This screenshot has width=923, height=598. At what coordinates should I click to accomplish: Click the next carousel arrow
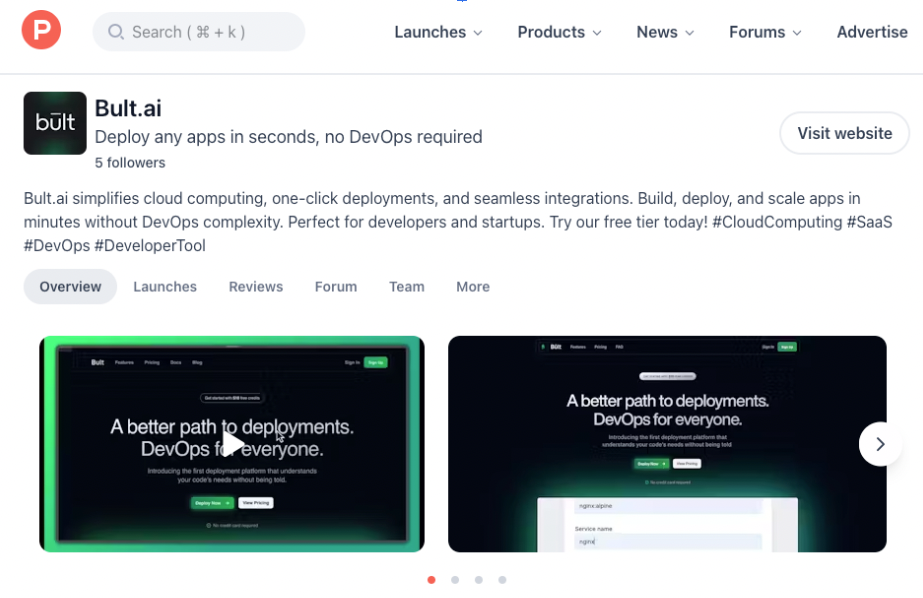880,443
